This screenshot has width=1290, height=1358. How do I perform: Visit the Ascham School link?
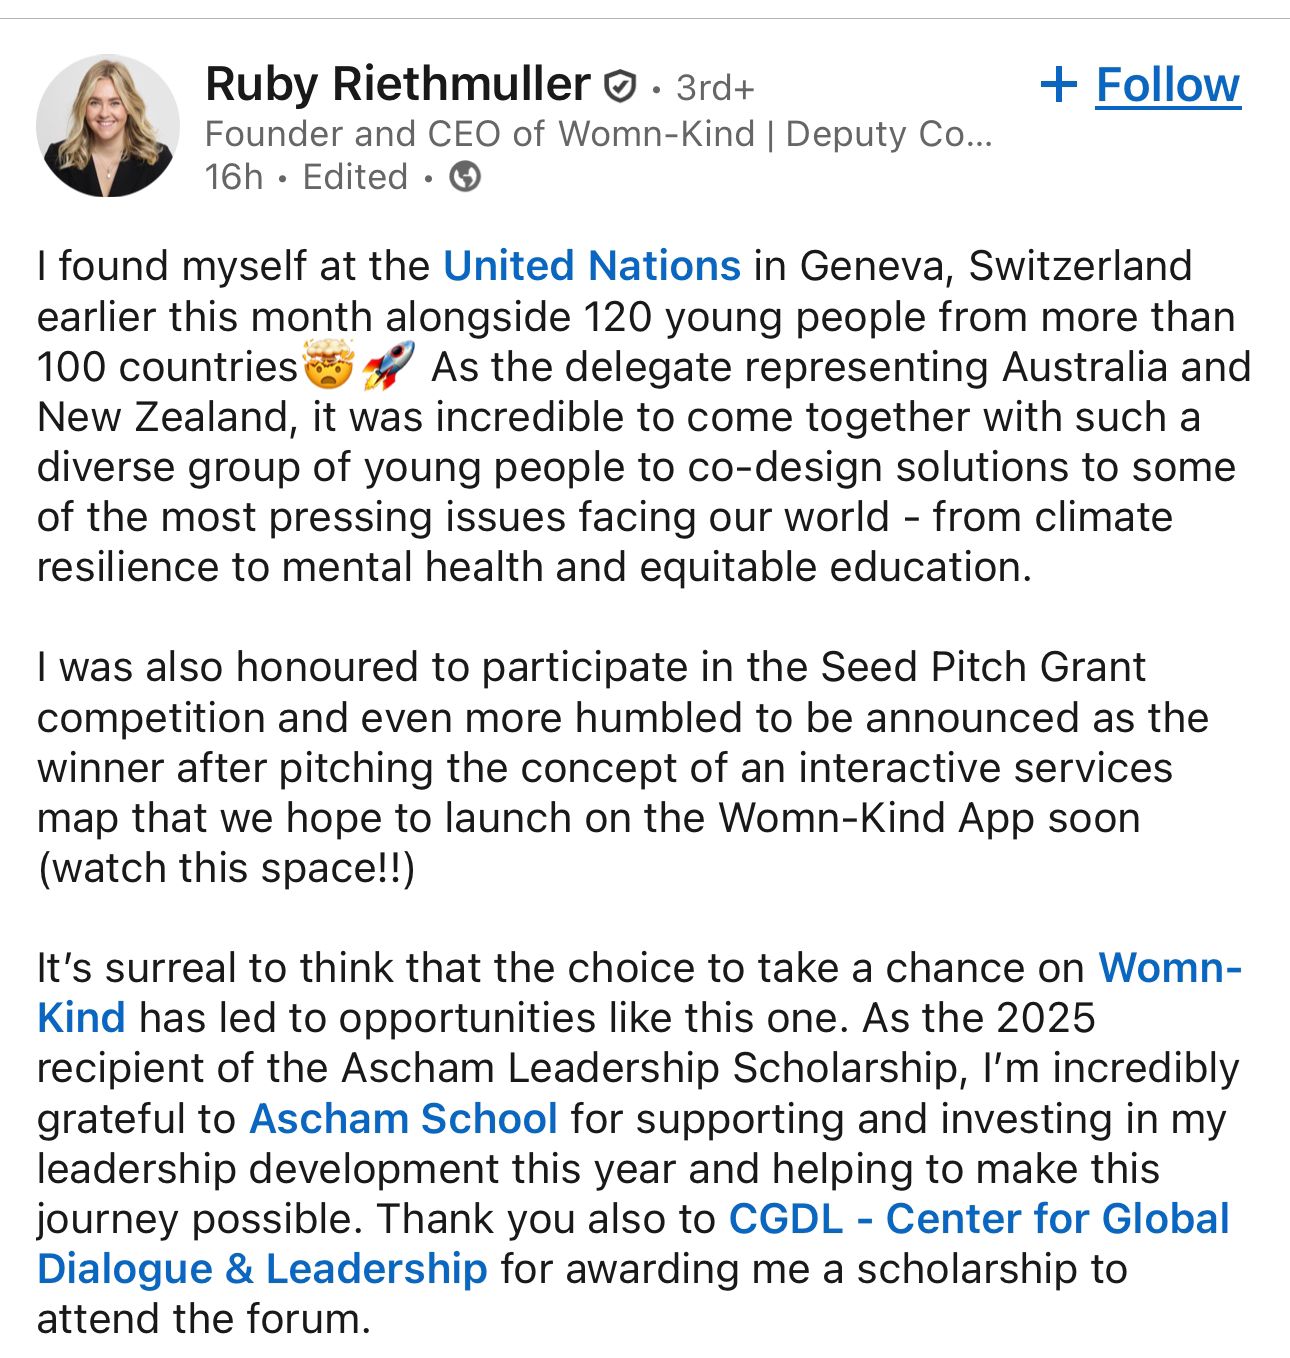point(403,1118)
